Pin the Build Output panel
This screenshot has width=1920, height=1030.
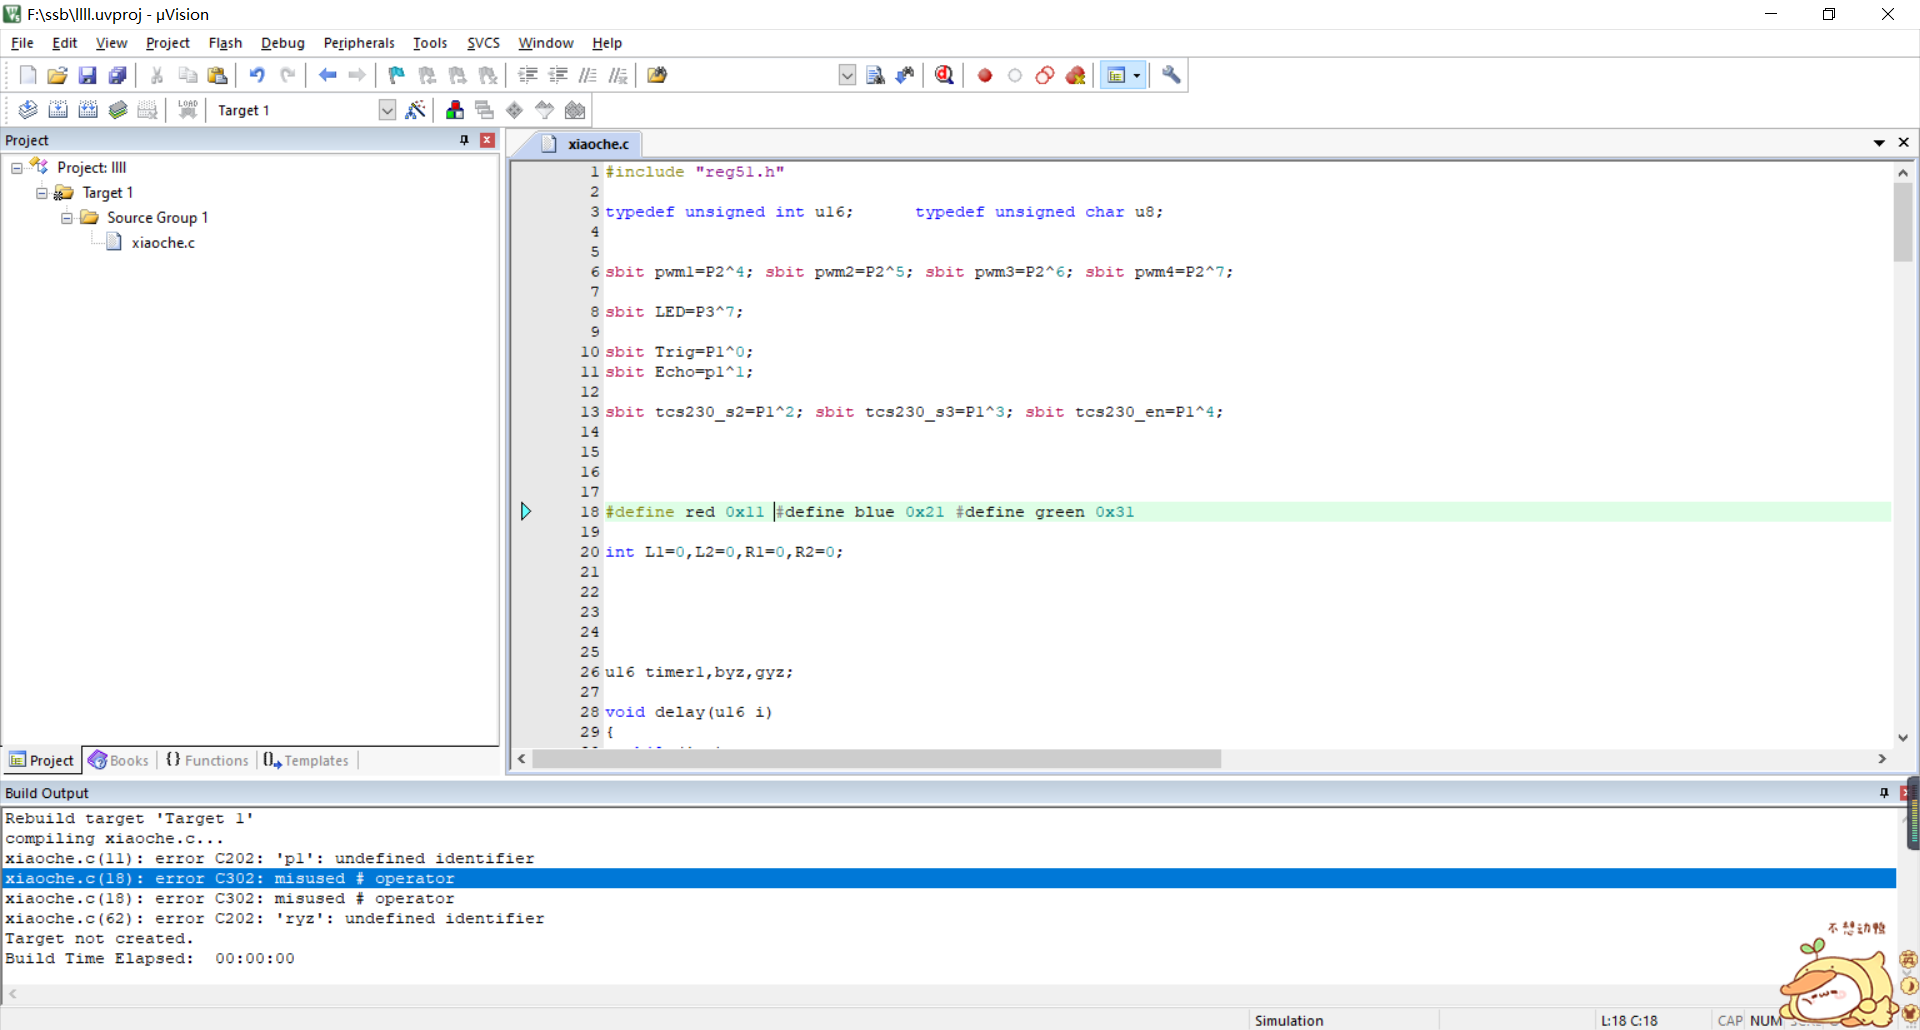click(1884, 793)
